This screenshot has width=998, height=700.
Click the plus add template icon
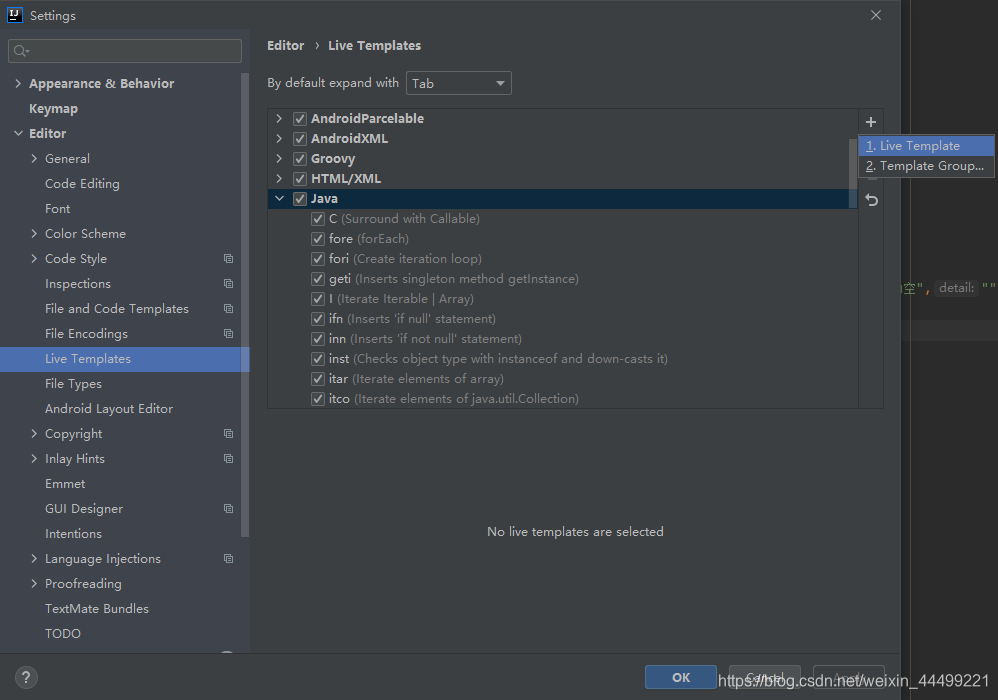click(871, 122)
